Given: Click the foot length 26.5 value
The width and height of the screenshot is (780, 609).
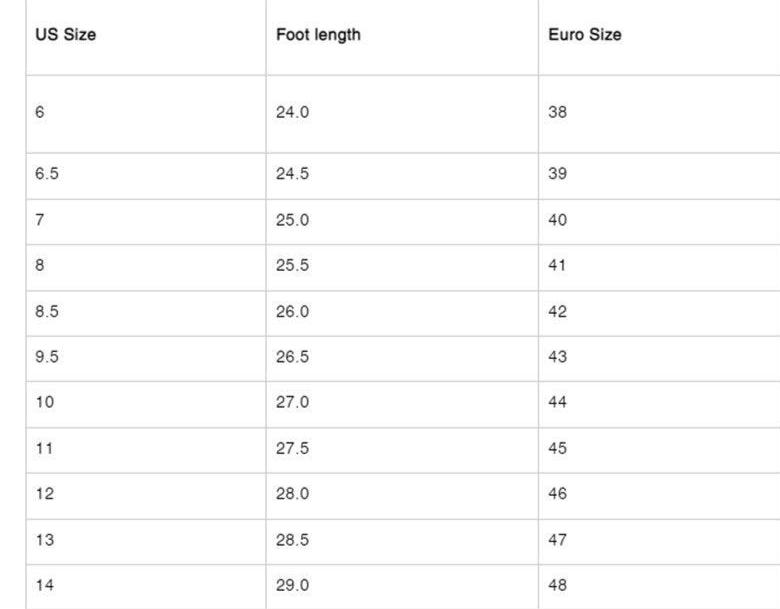Looking at the screenshot, I should 292,356.
